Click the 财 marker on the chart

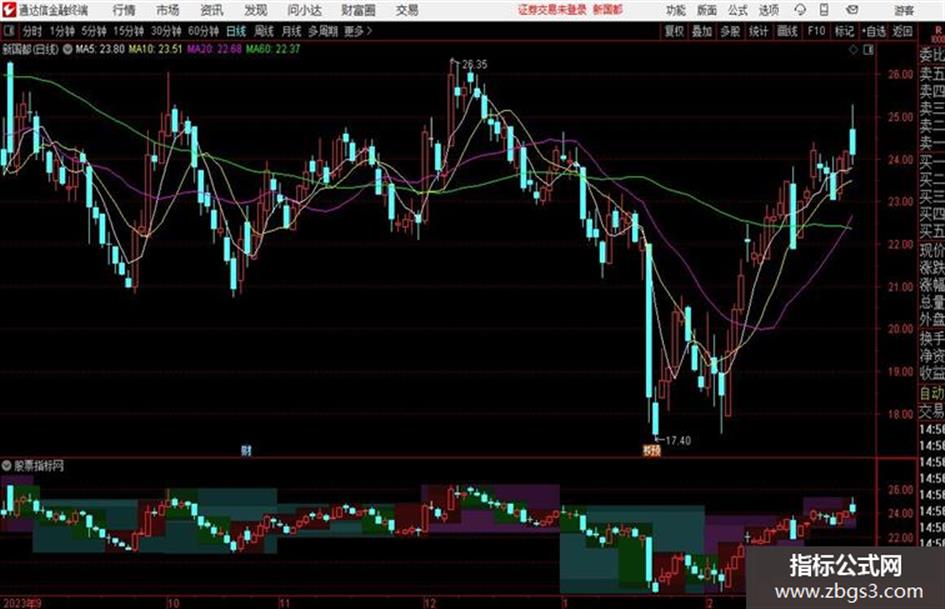tap(246, 450)
